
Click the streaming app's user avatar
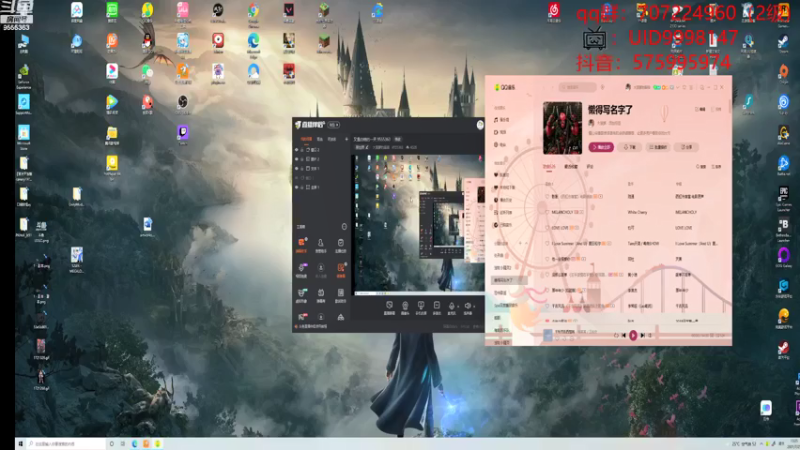click(x=480, y=125)
